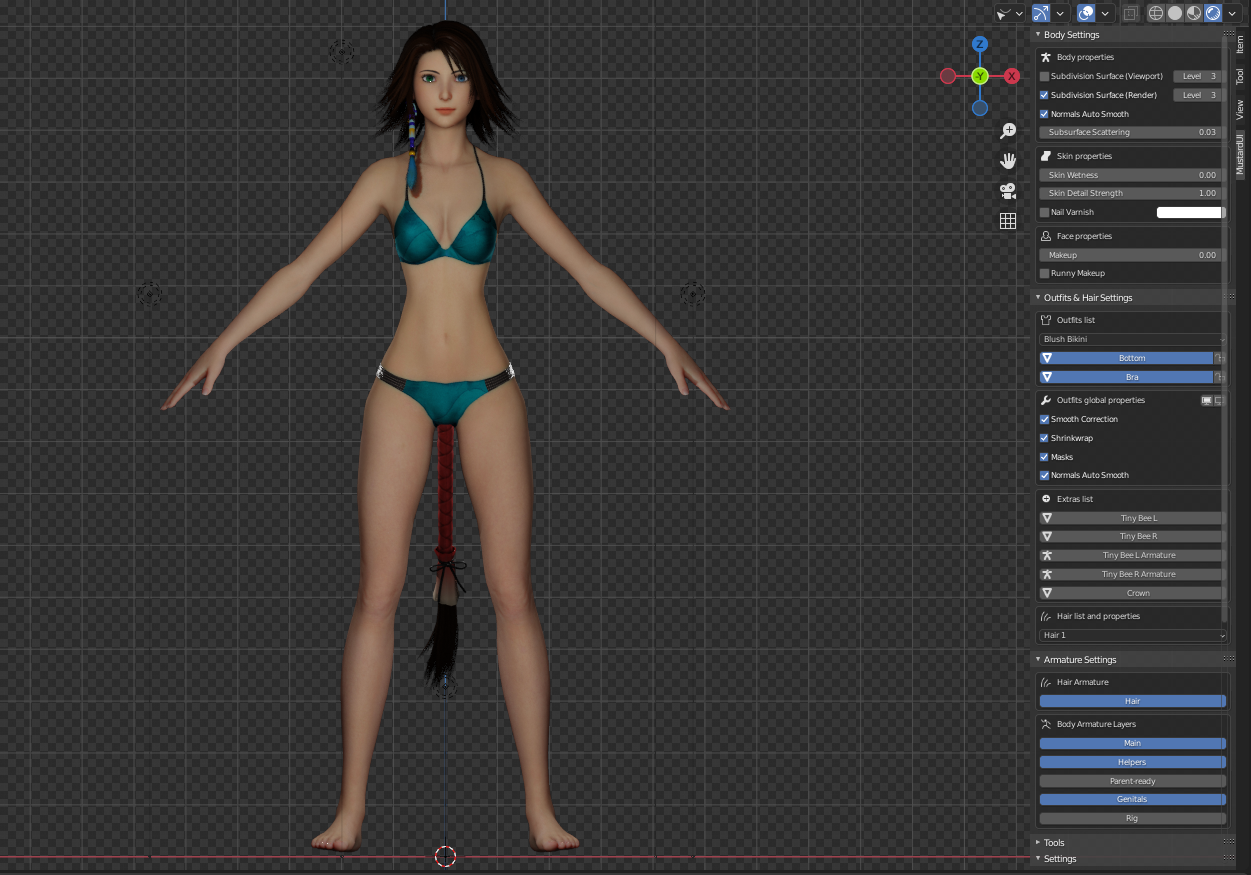The image size is (1251, 875).
Task: Toggle the Tiny Bee L Armature
Action: point(1133,555)
